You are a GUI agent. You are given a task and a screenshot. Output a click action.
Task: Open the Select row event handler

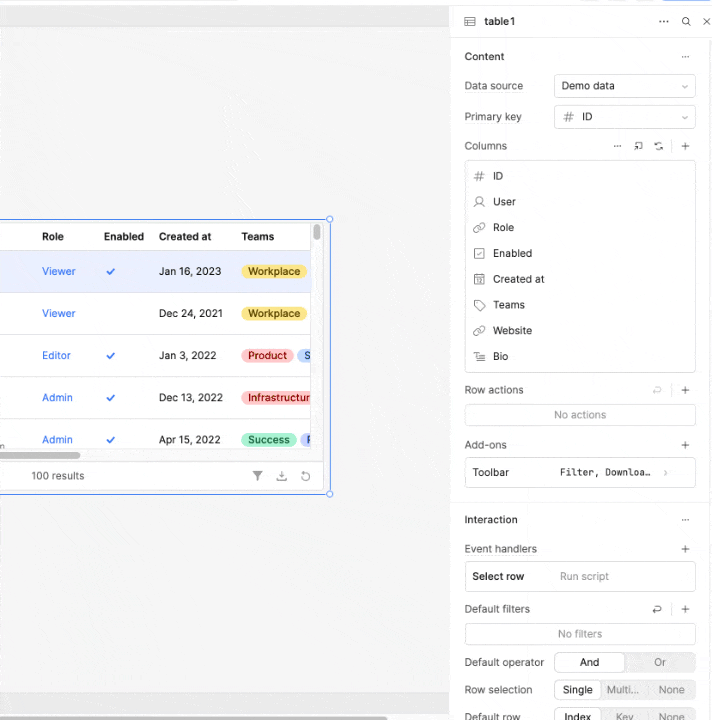[x=580, y=577]
